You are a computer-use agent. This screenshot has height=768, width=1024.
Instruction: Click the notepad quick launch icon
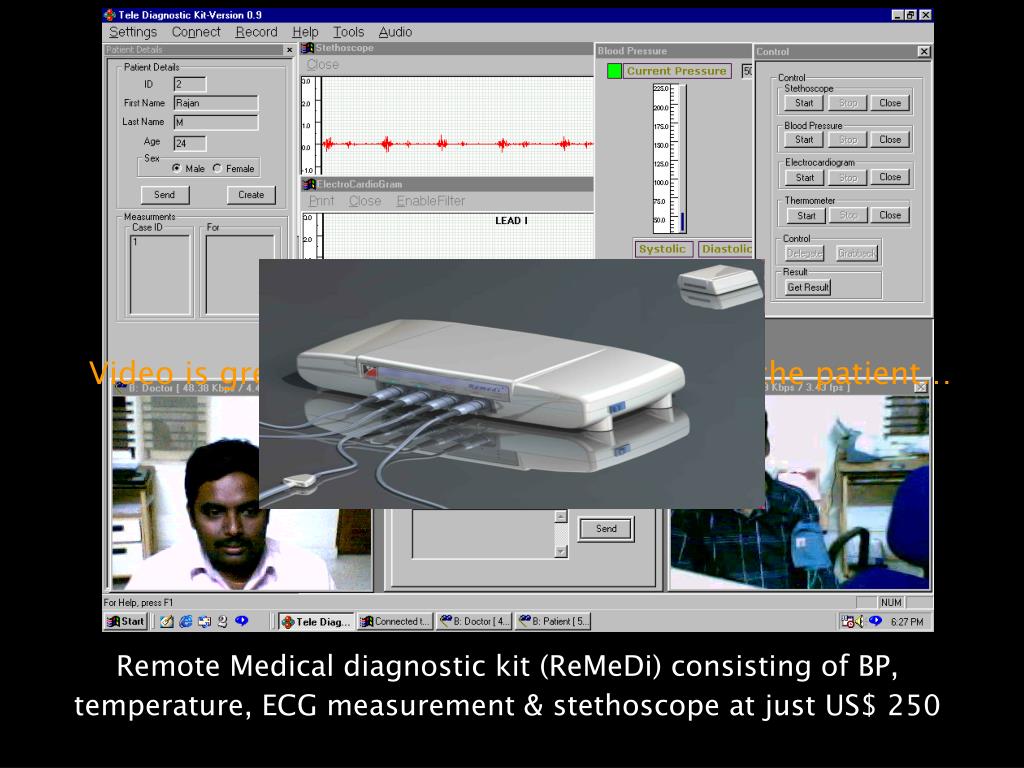(167, 622)
